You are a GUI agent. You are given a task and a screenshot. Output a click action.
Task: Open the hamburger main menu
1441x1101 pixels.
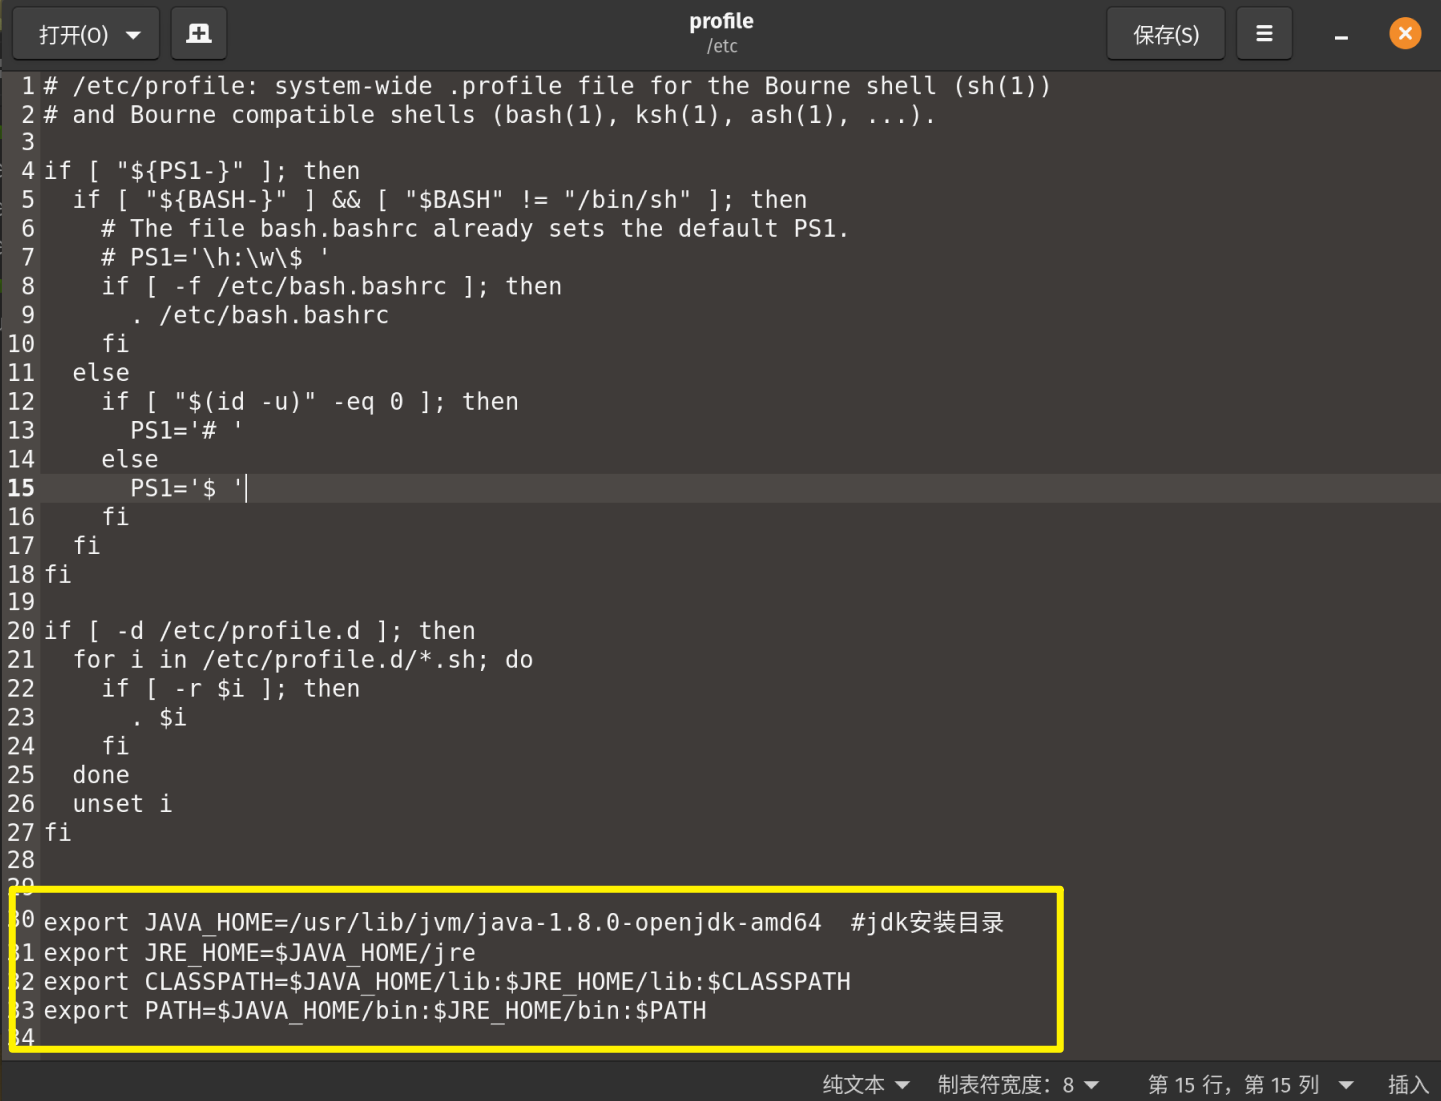[x=1264, y=33]
